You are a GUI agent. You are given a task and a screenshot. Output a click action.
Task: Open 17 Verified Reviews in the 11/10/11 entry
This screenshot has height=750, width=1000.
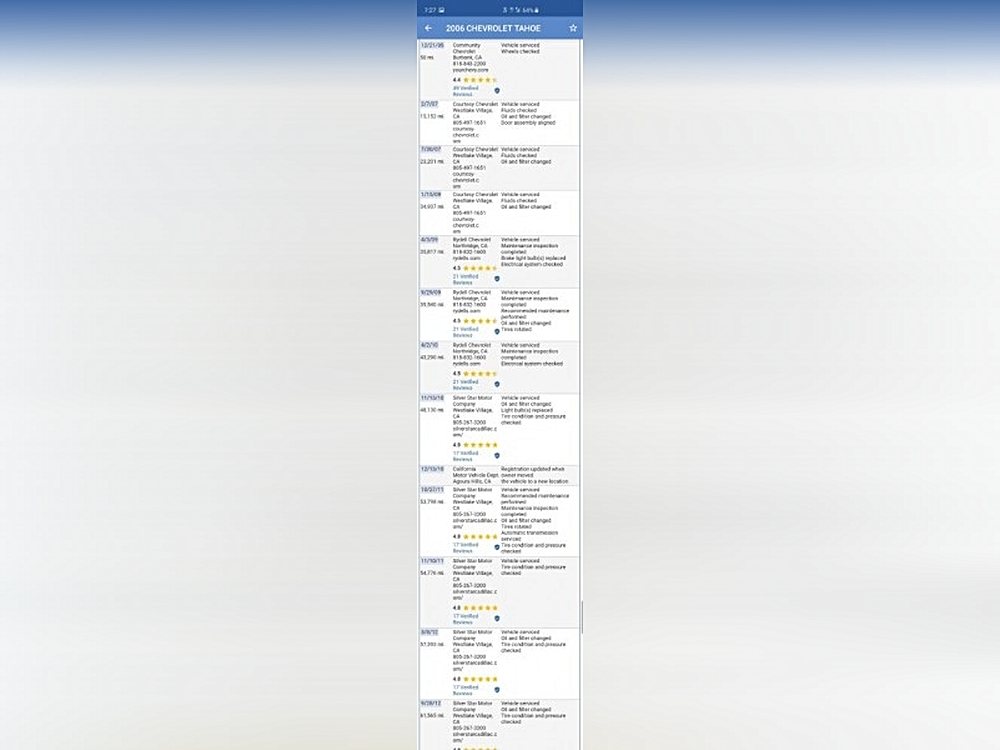pos(465,618)
